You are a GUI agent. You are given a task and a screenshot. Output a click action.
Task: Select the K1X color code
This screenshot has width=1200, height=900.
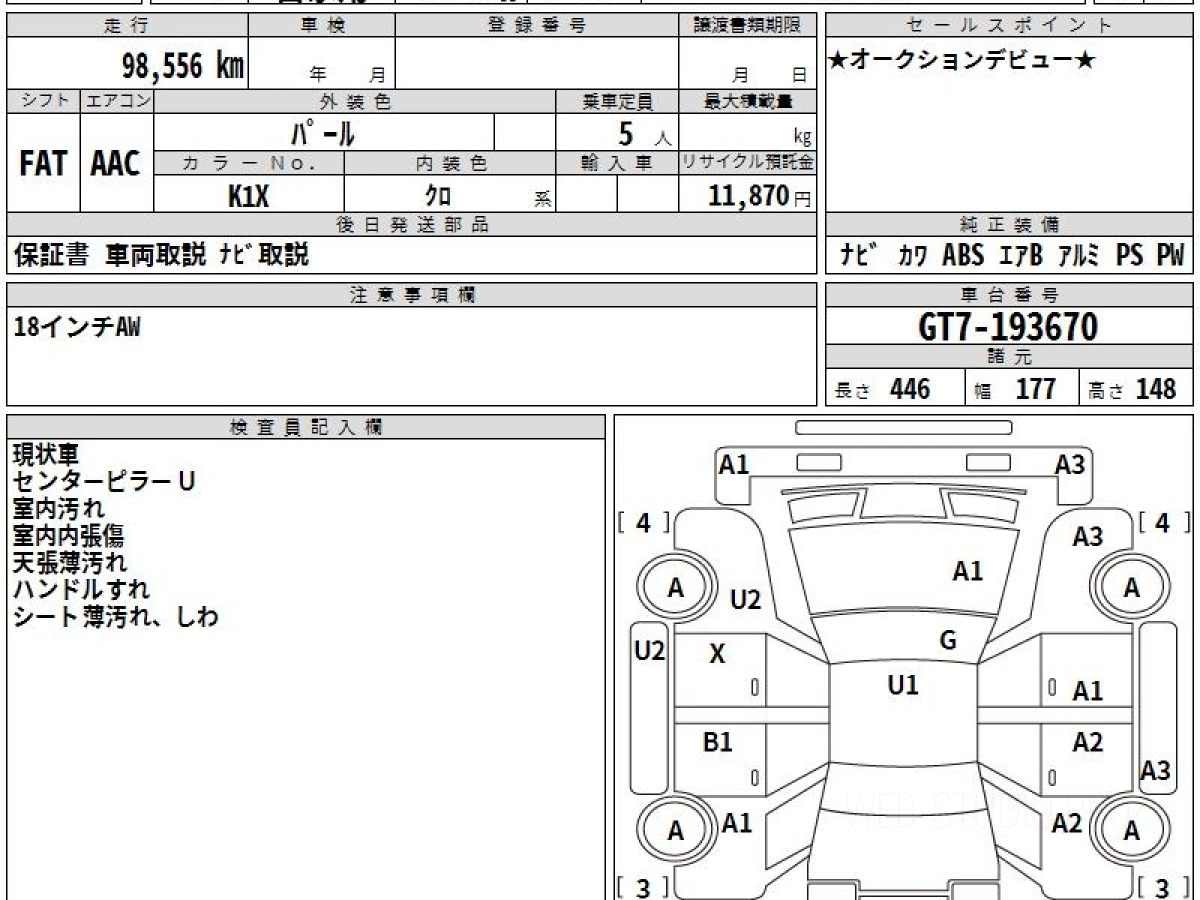[249, 196]
